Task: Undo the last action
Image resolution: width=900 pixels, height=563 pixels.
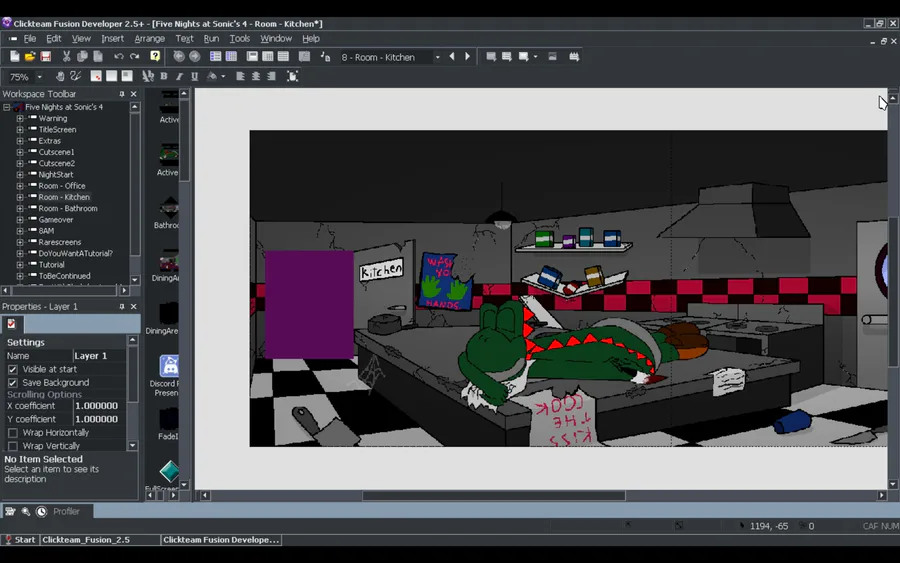Action: [119, 56]
